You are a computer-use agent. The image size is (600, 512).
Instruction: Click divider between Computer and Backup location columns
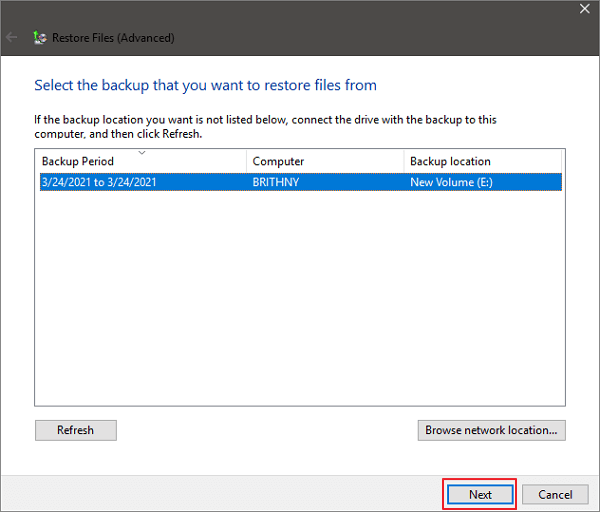pyautogui.click(x=404, y=162)
